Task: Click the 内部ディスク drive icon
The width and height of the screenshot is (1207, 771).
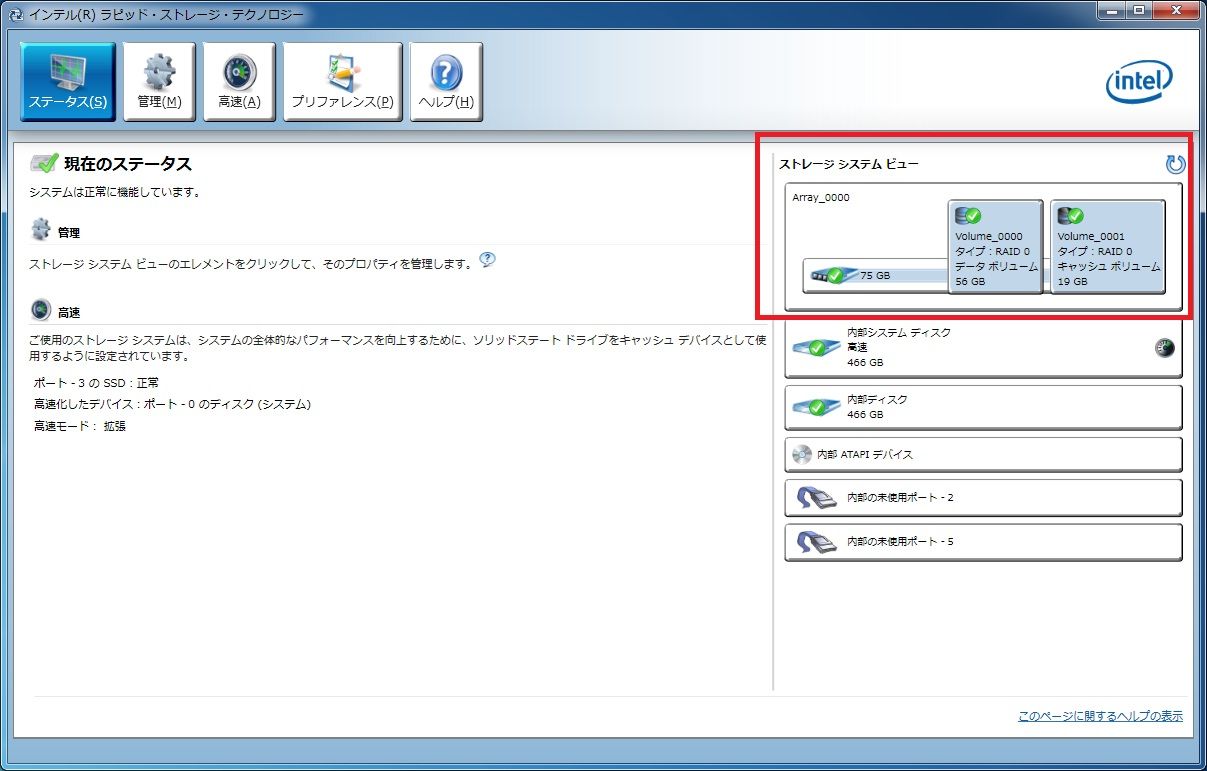Action: click(x=816, y=407)
